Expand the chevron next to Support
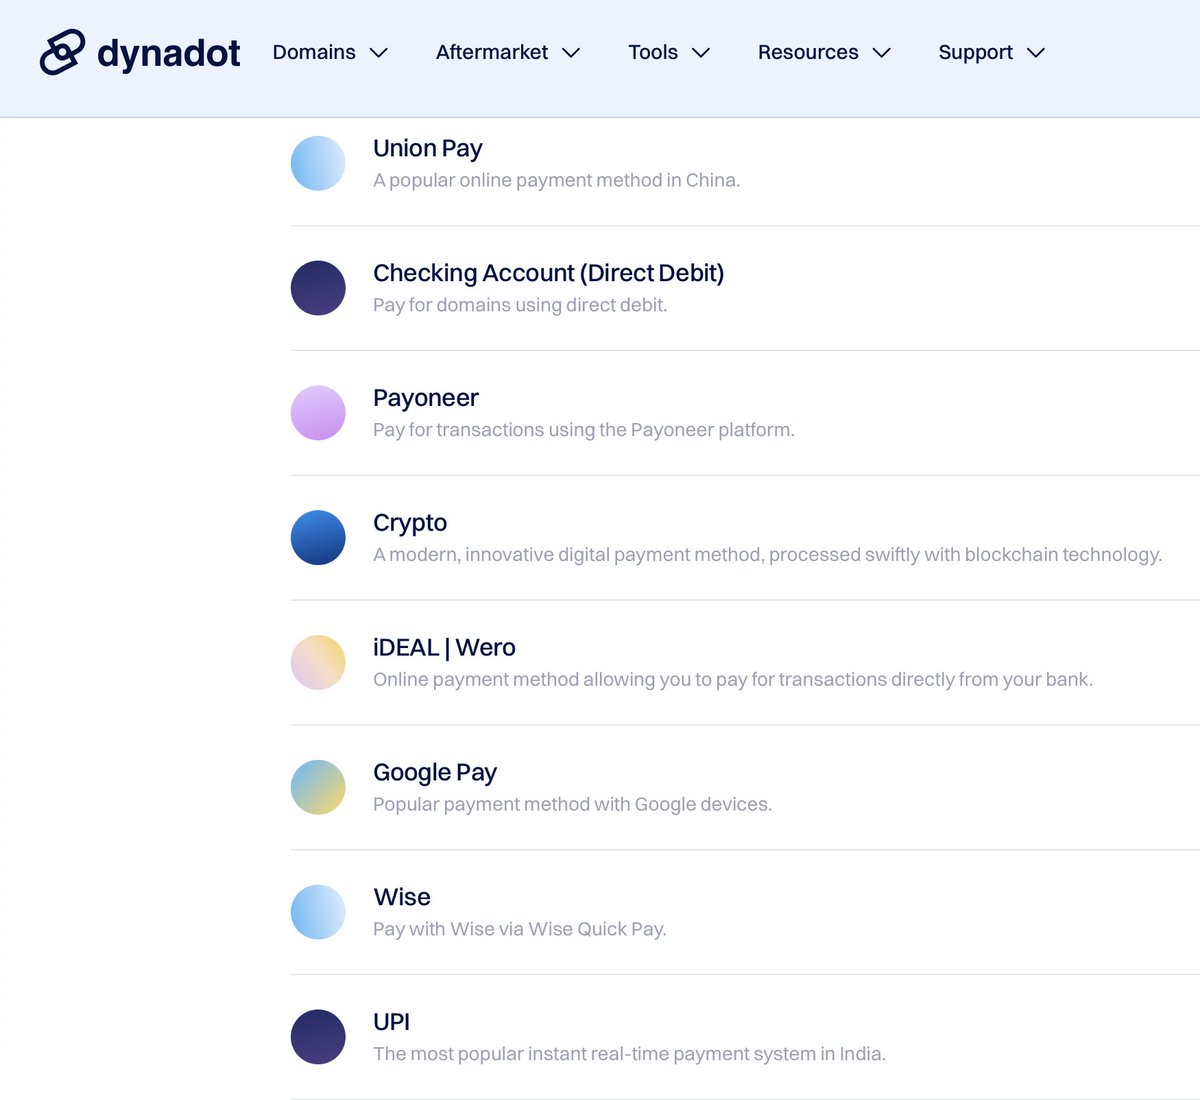Image resolution: width=1200 pixels, height=1100 pixels. [1036, 53]
